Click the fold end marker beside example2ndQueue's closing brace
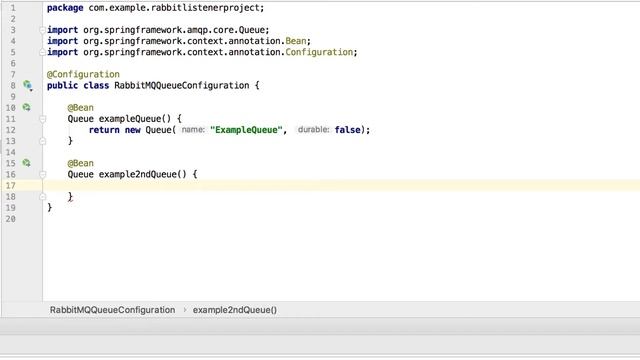640x360 pixels. click(x=42, y=197)
